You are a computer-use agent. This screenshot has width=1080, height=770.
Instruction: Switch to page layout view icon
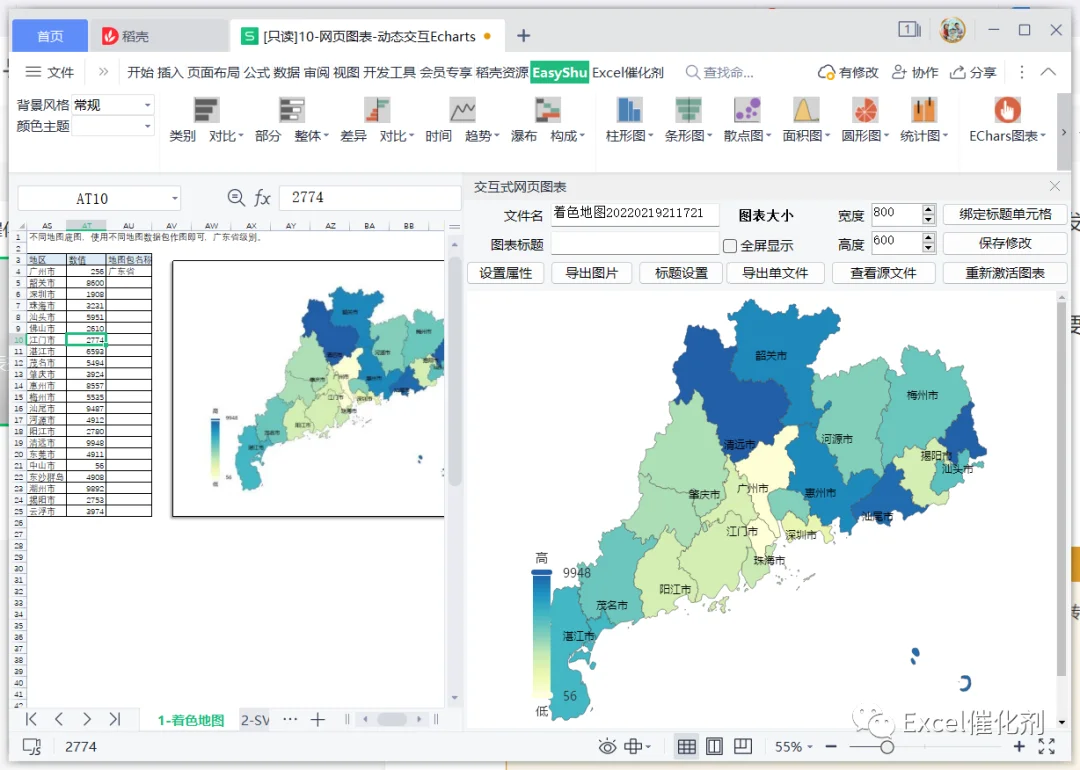click(714, 747)
